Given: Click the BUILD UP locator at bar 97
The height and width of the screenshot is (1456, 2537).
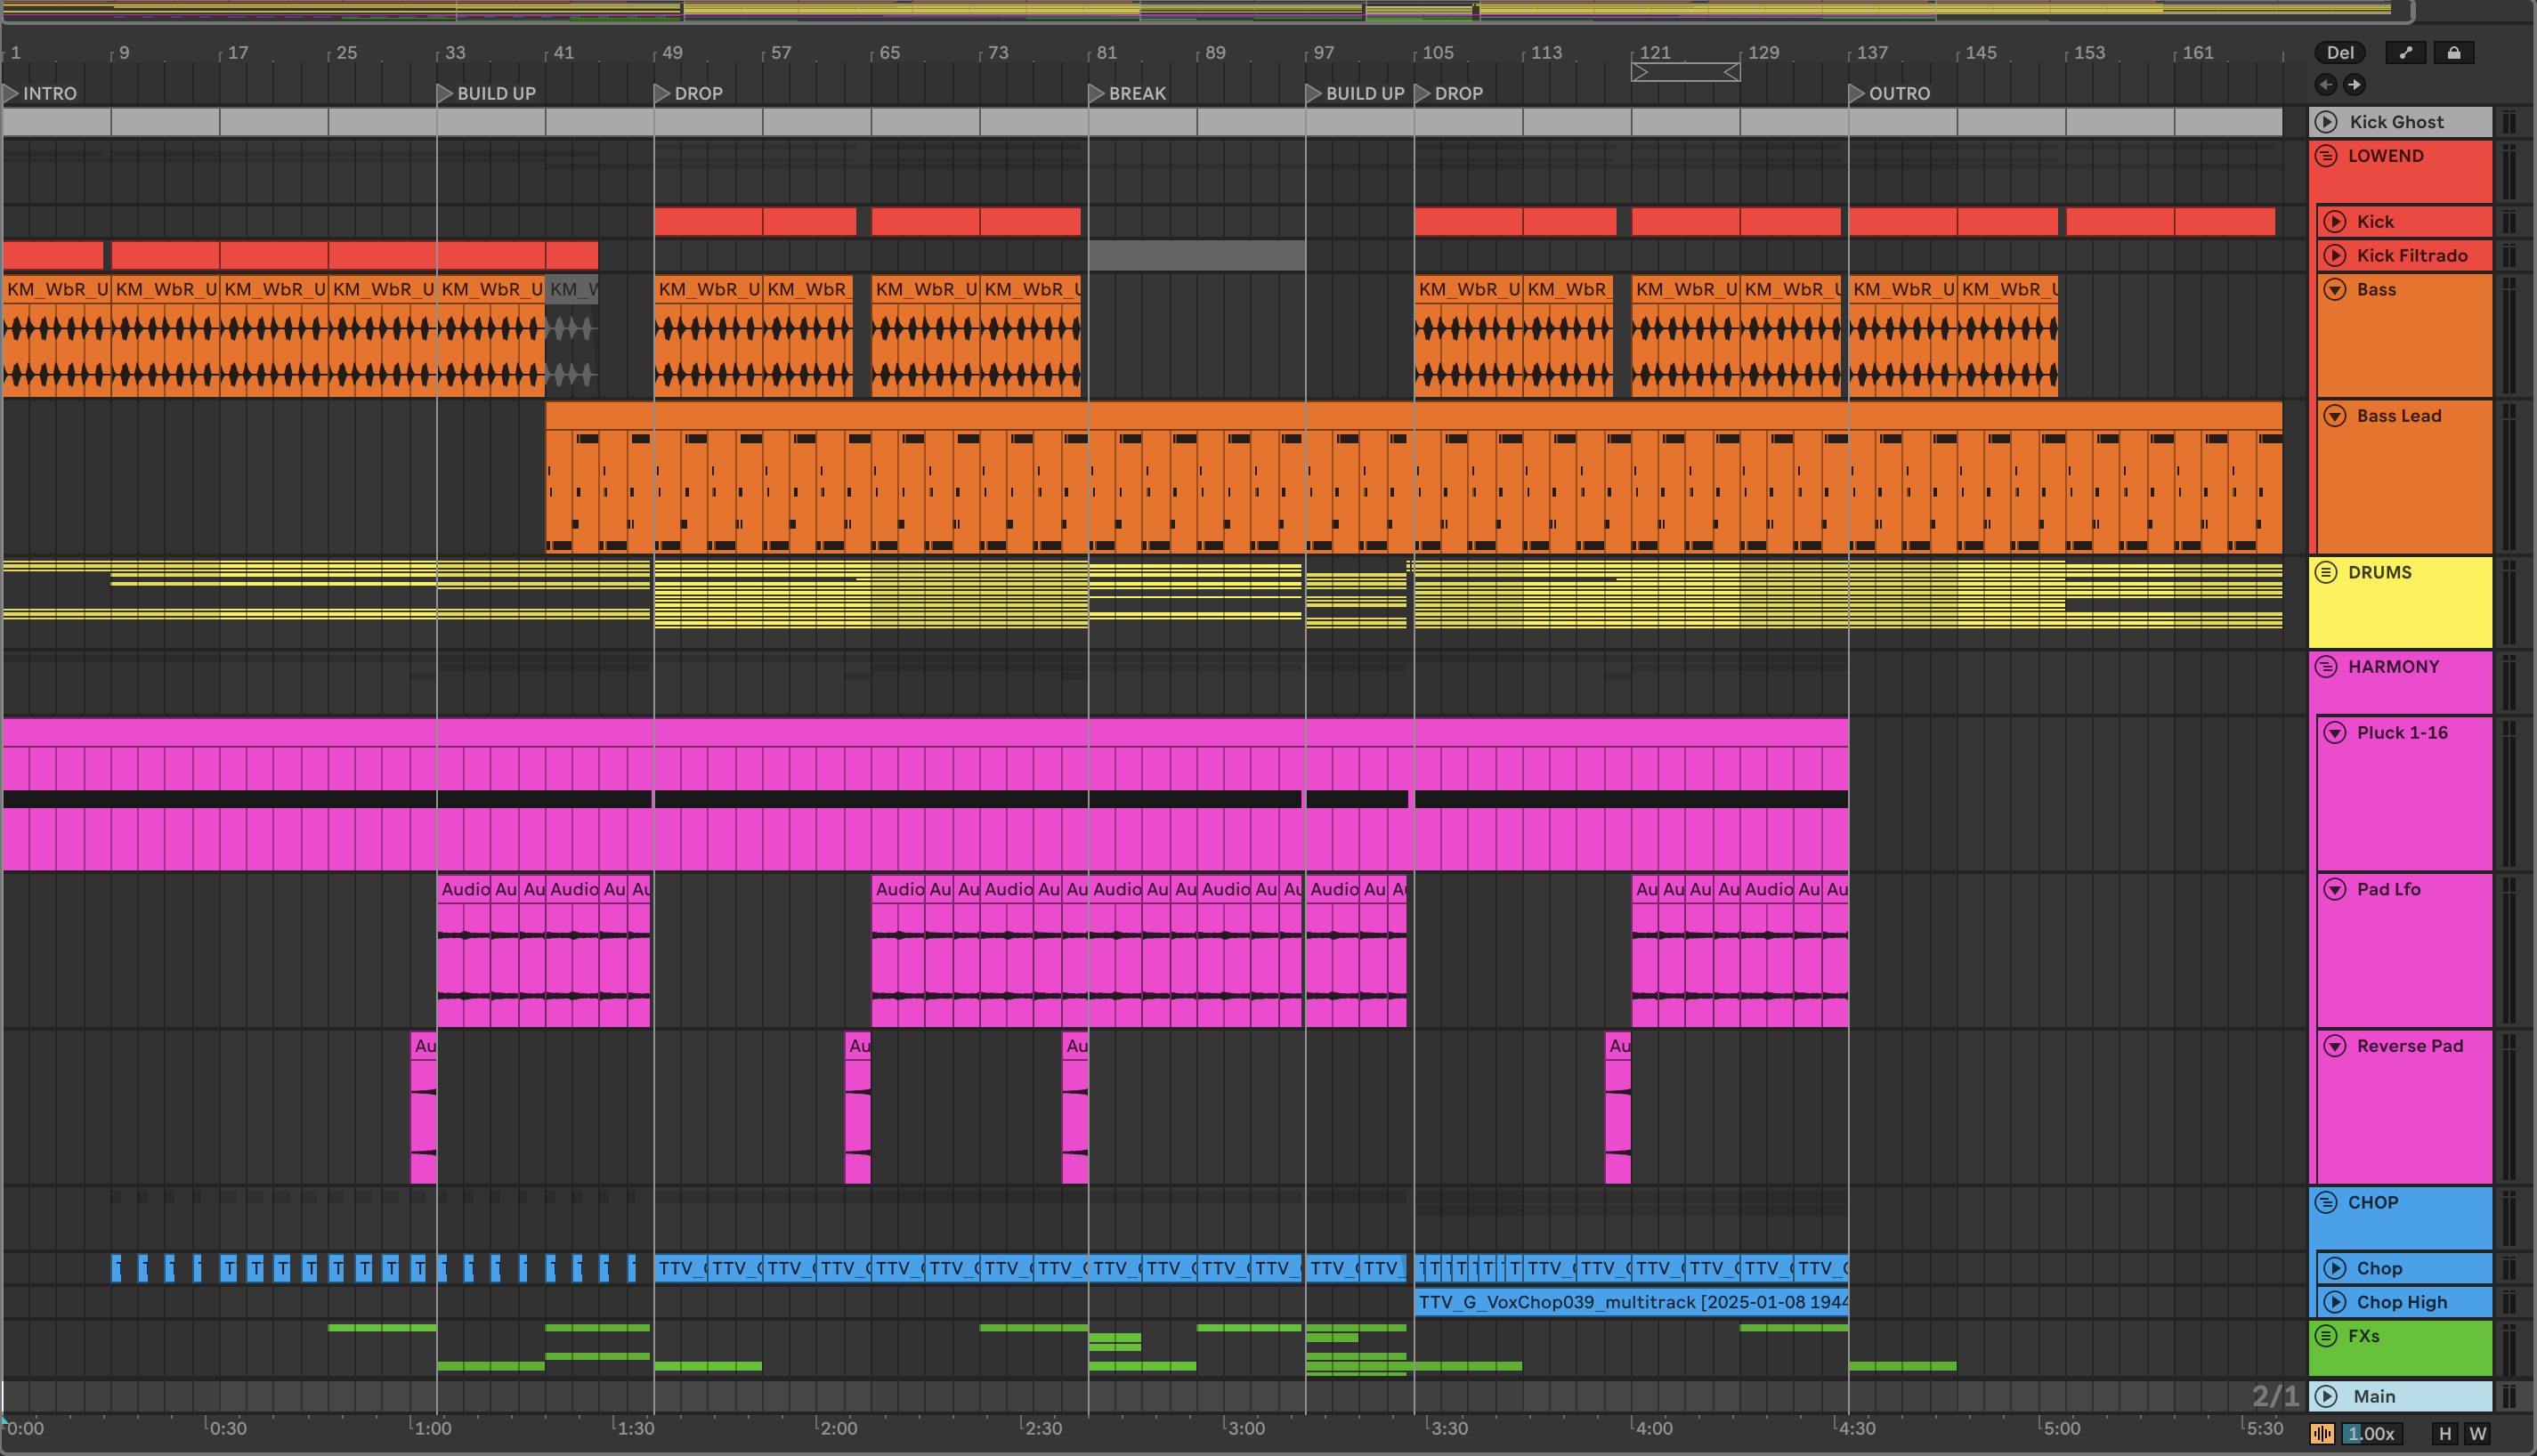Looking at the screenshot, I should (x=1355, y=94).
